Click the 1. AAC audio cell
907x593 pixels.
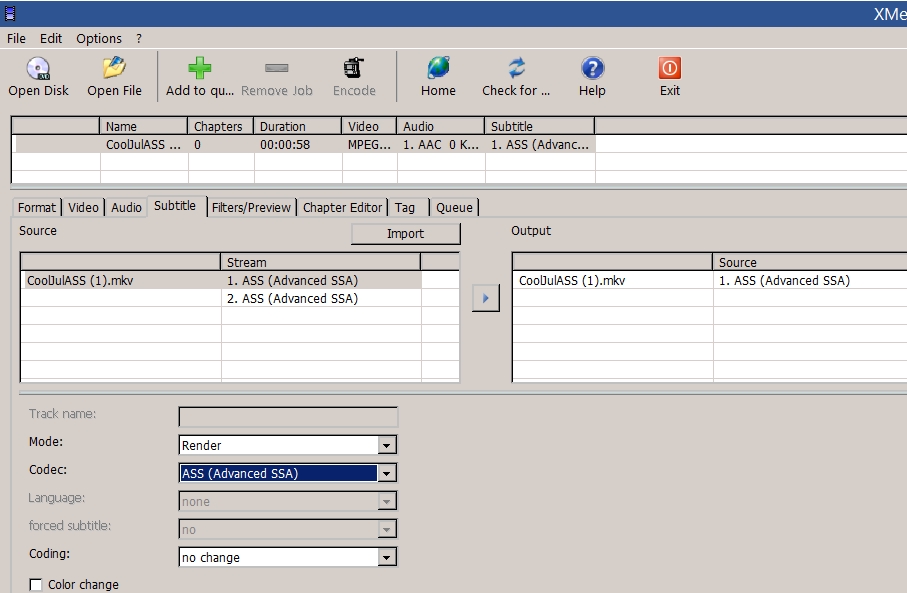pyautogui.click(x=441, y=145)
